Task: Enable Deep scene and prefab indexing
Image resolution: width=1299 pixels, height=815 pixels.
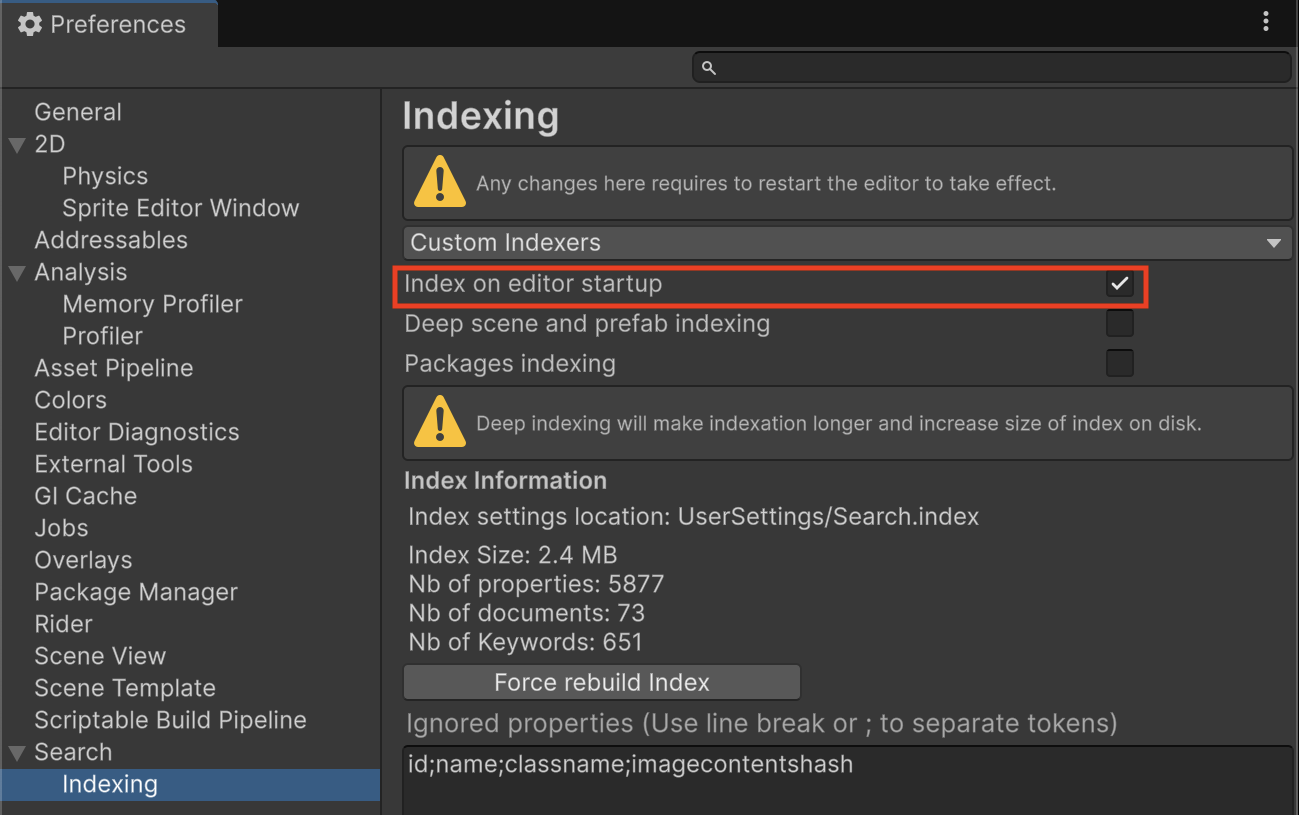Action: (1119, 323)
